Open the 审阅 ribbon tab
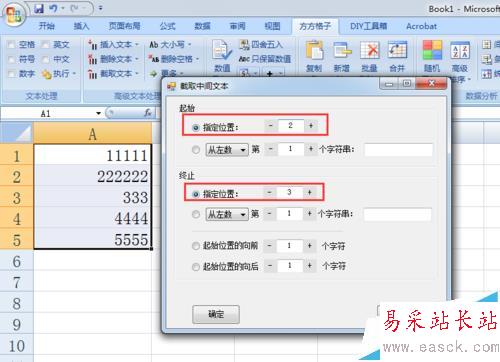Viewport: 500px width, 362px height. pos(237,26)
